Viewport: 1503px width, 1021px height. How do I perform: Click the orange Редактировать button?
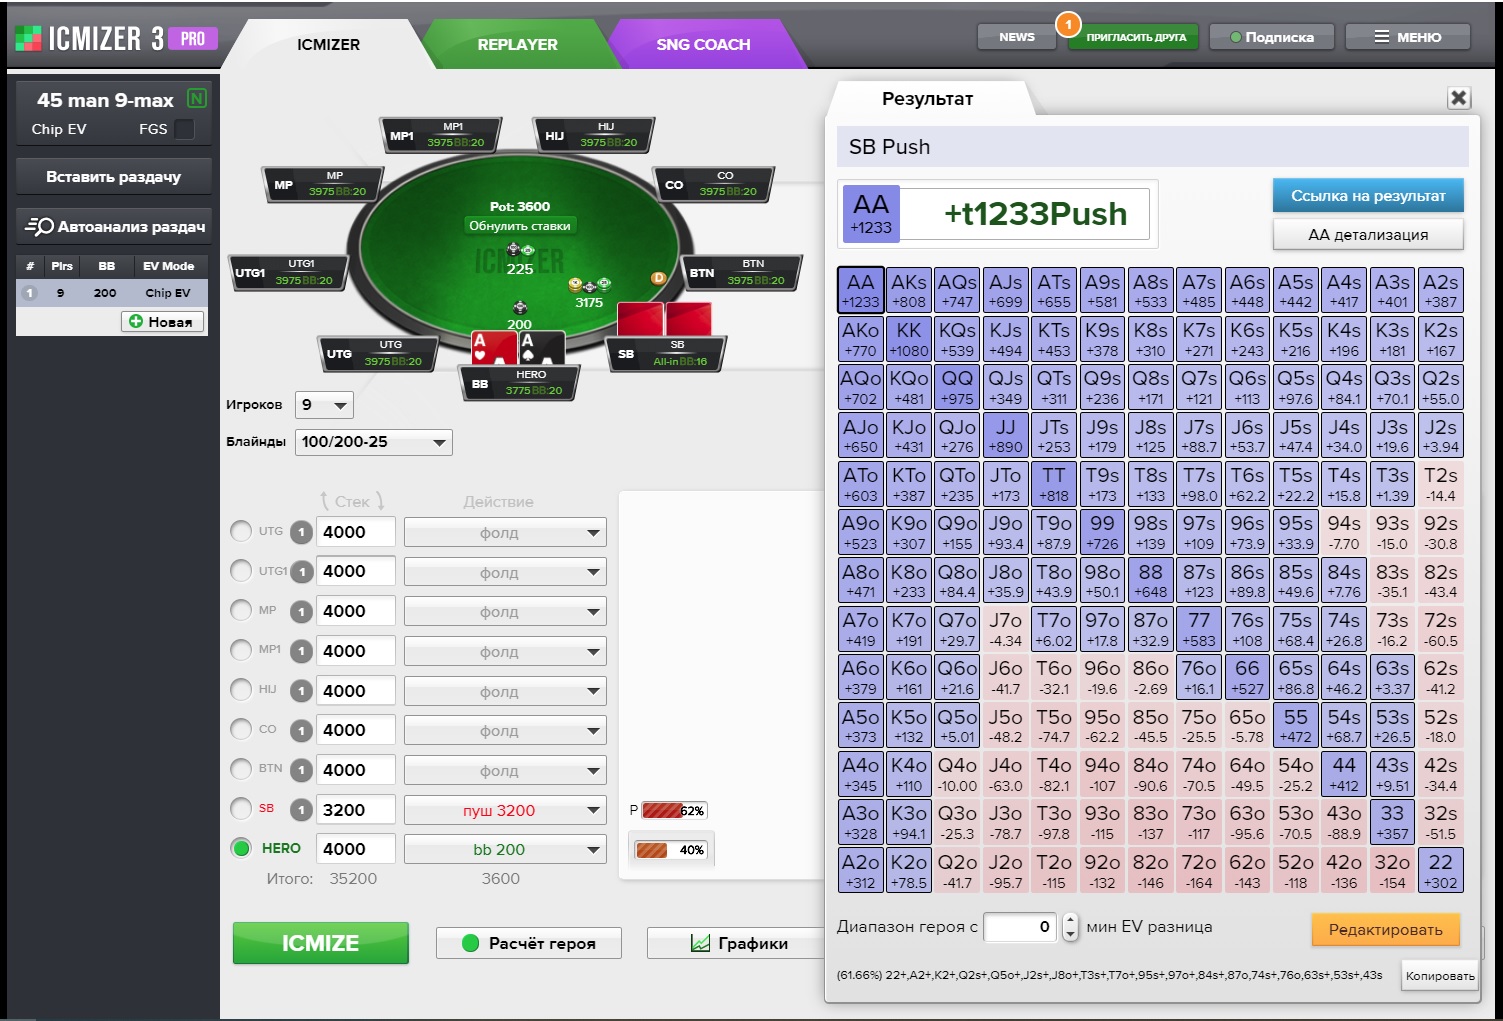click(x=1385, y=930)
